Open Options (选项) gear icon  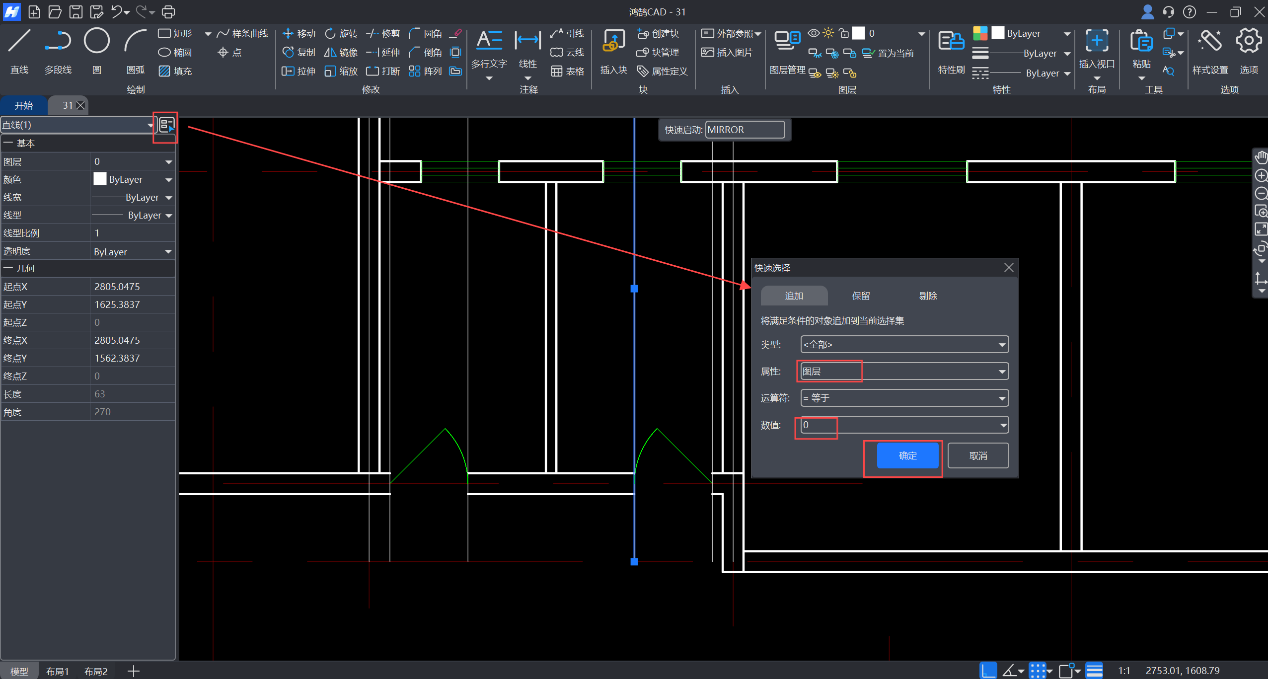(1248, 42)
